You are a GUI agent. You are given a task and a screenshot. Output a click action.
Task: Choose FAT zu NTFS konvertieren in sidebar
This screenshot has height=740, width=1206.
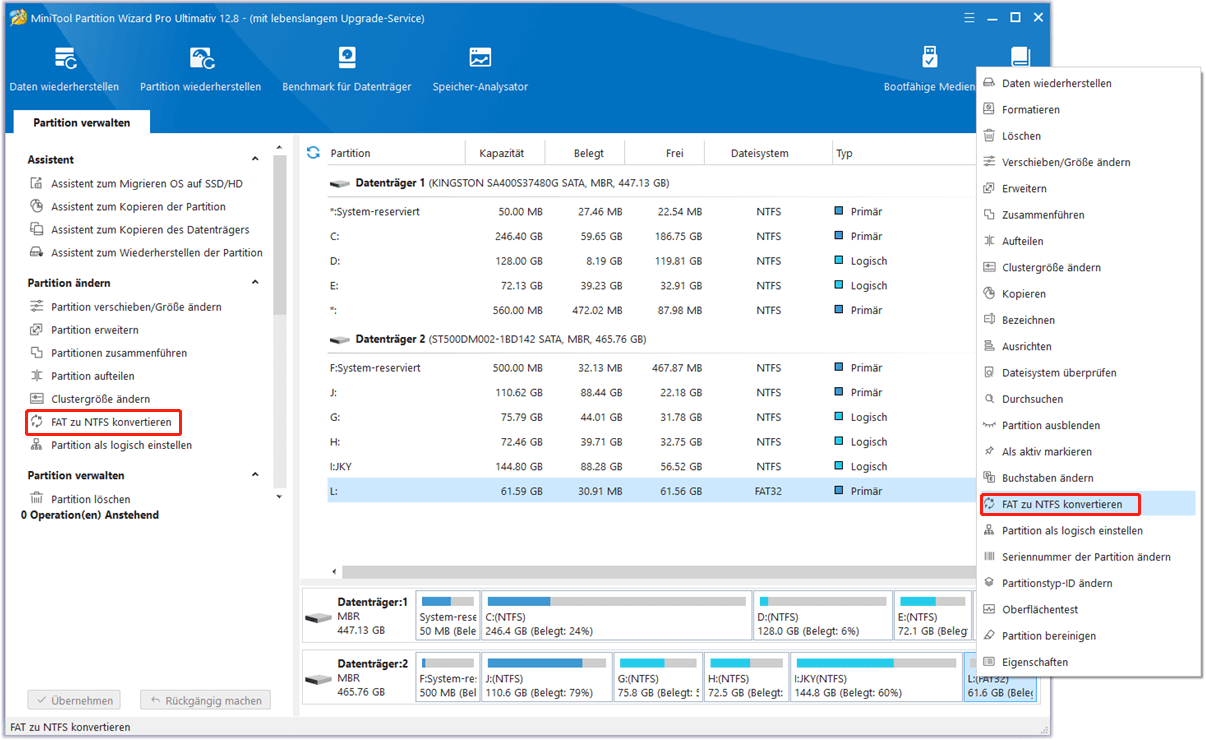pyautogui.click(x=101, y=422)
